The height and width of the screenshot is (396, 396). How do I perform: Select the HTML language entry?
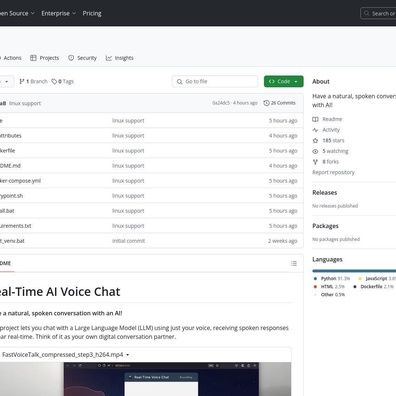(x=329, y=287)
